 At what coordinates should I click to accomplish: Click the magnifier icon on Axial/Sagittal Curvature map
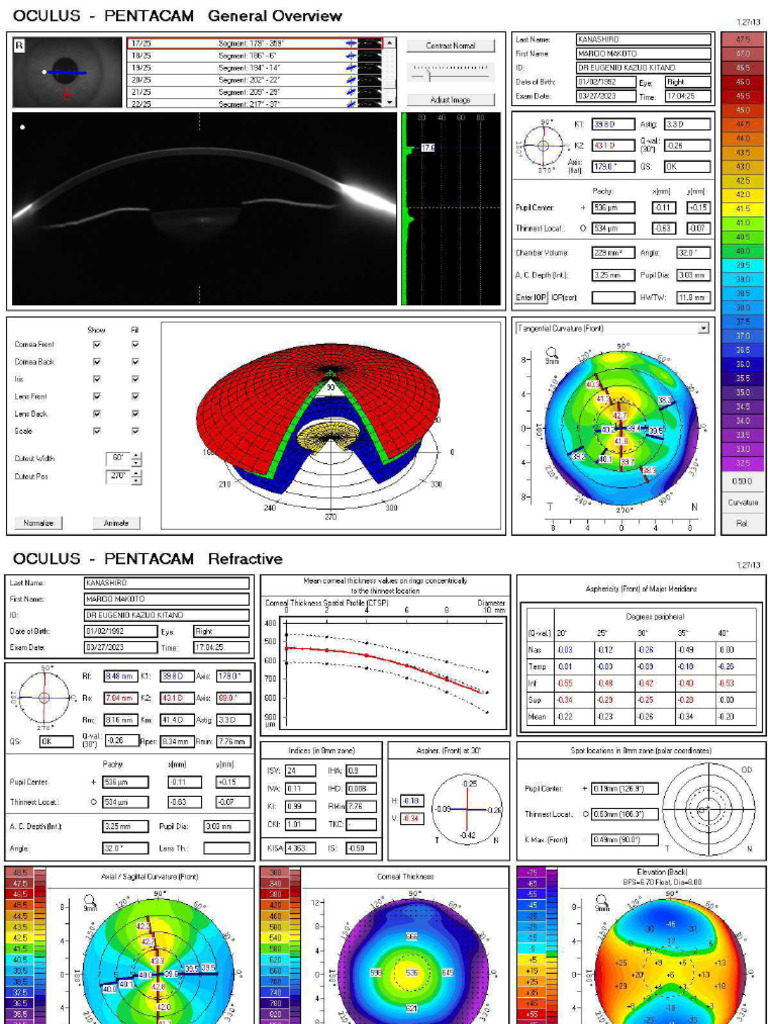[90, 901]
